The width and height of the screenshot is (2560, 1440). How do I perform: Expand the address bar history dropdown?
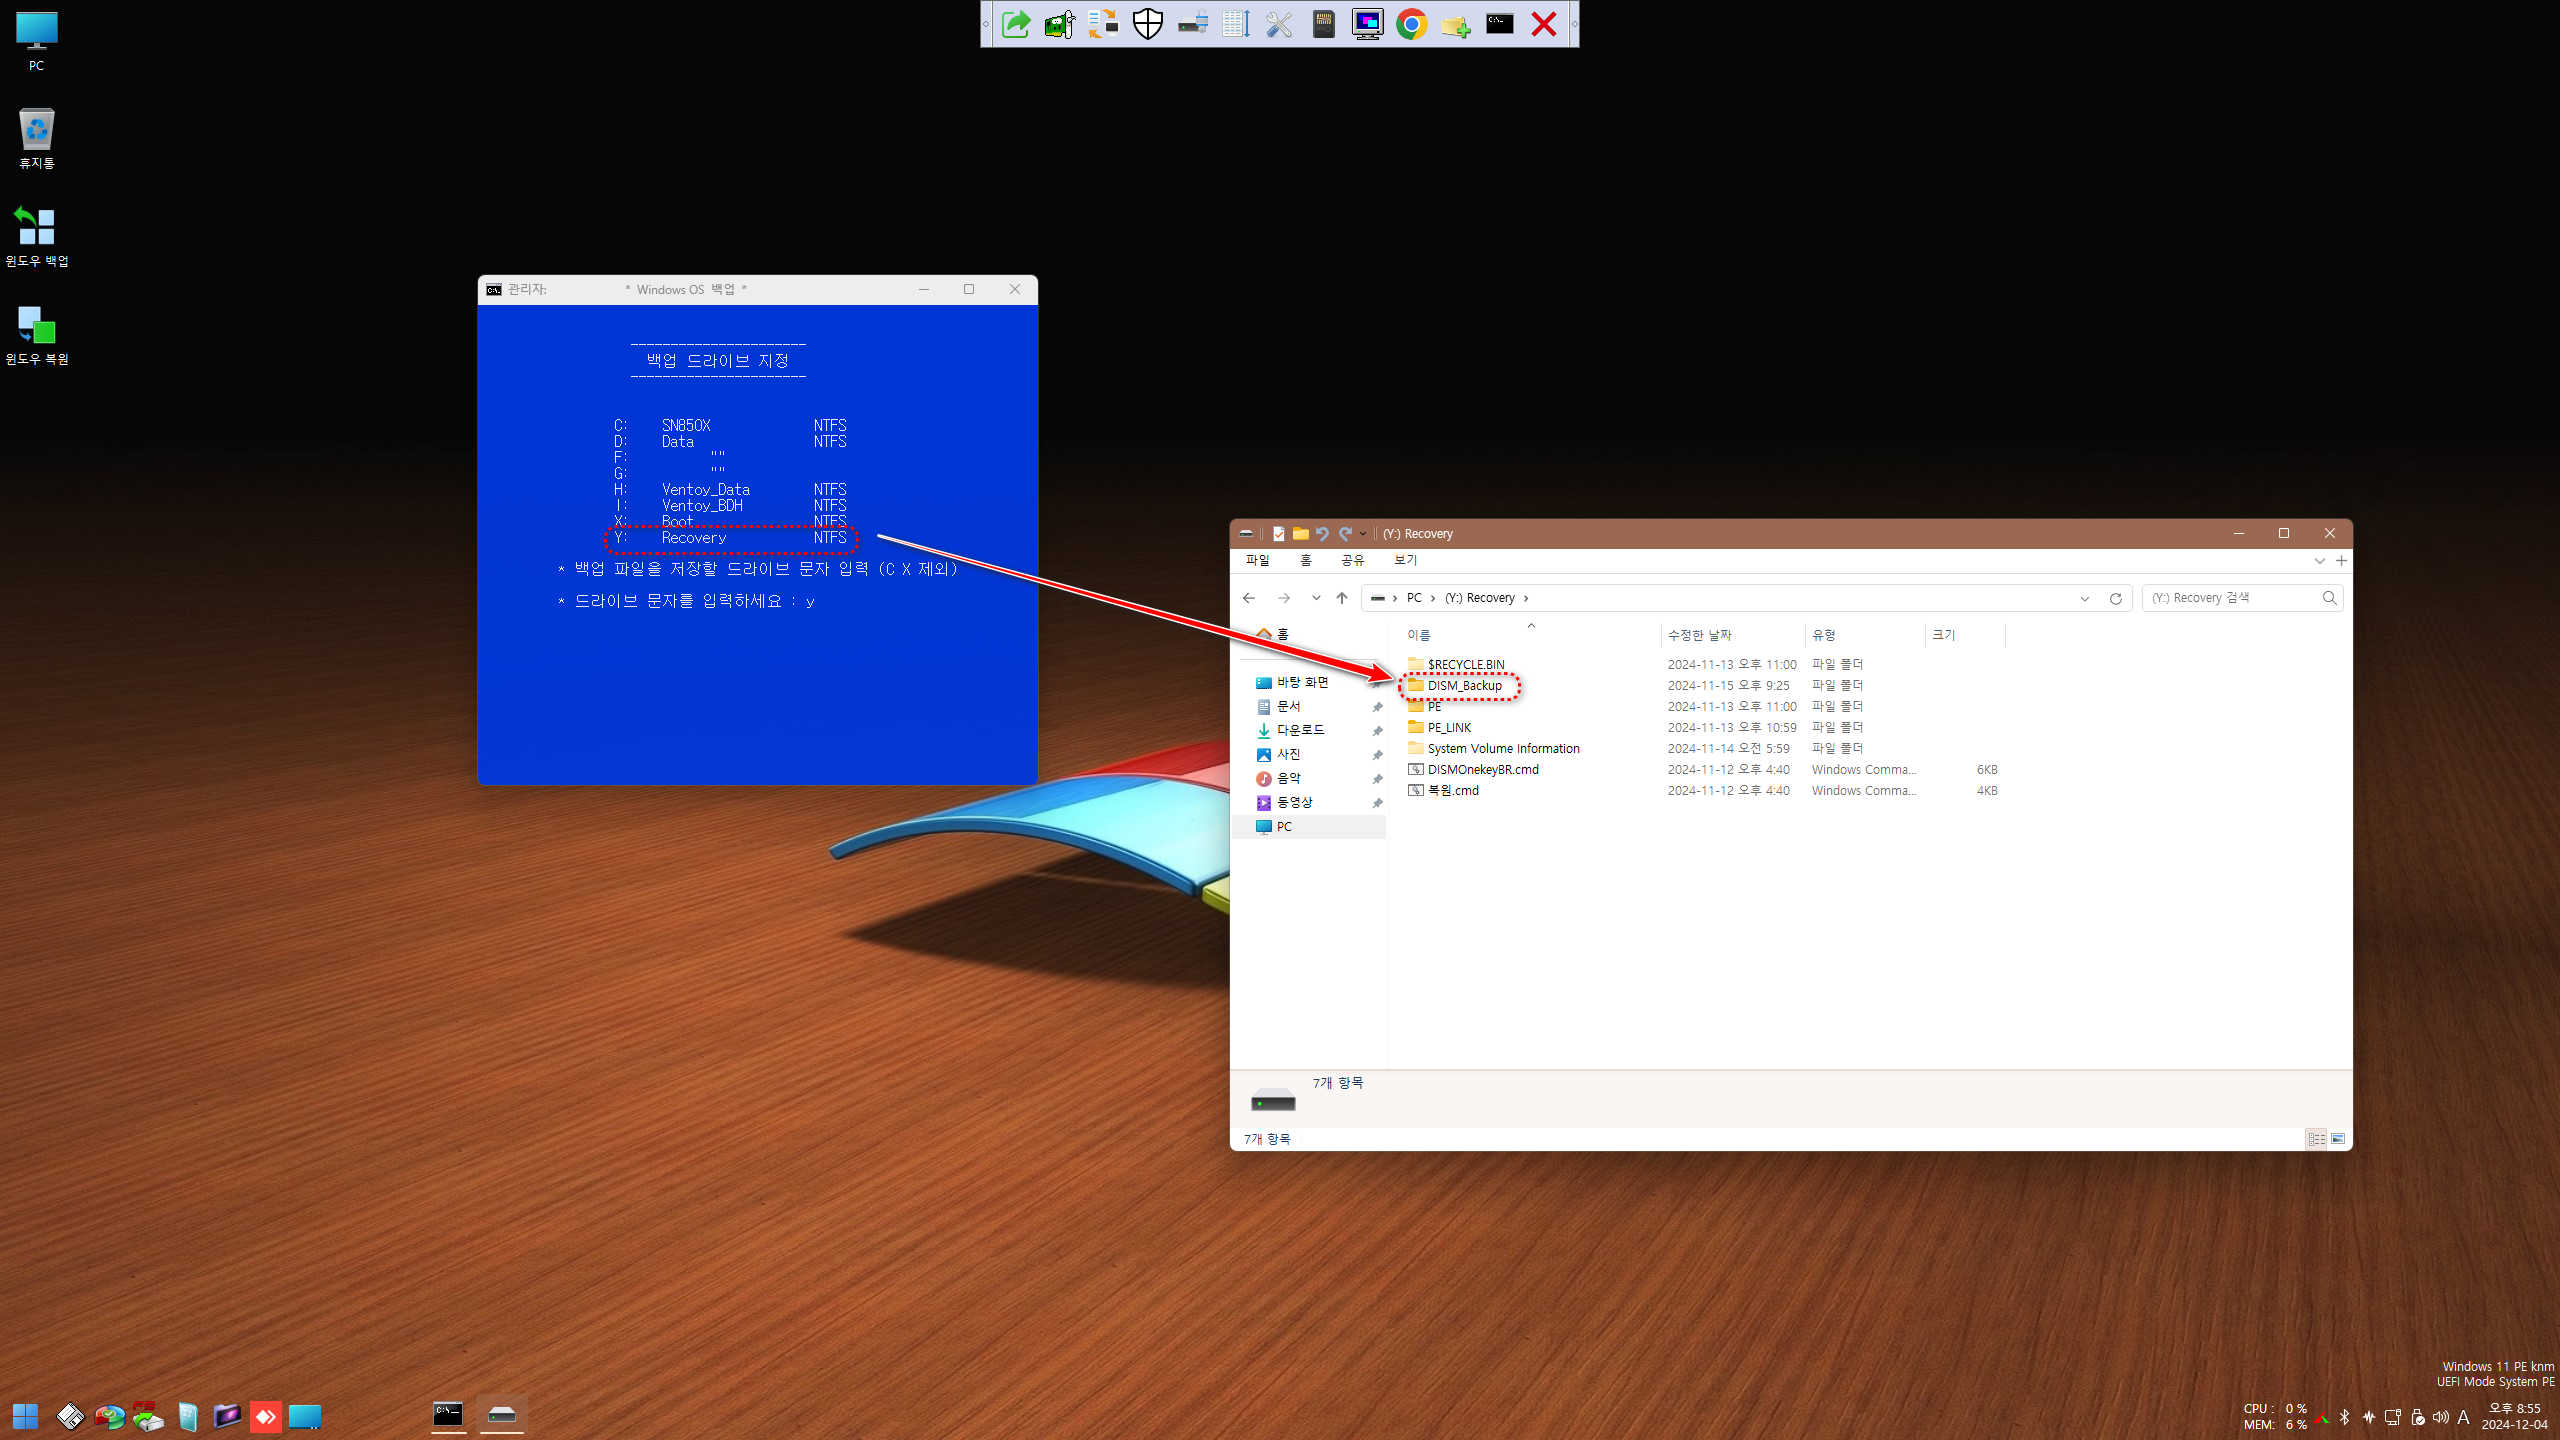(2085, 598)
